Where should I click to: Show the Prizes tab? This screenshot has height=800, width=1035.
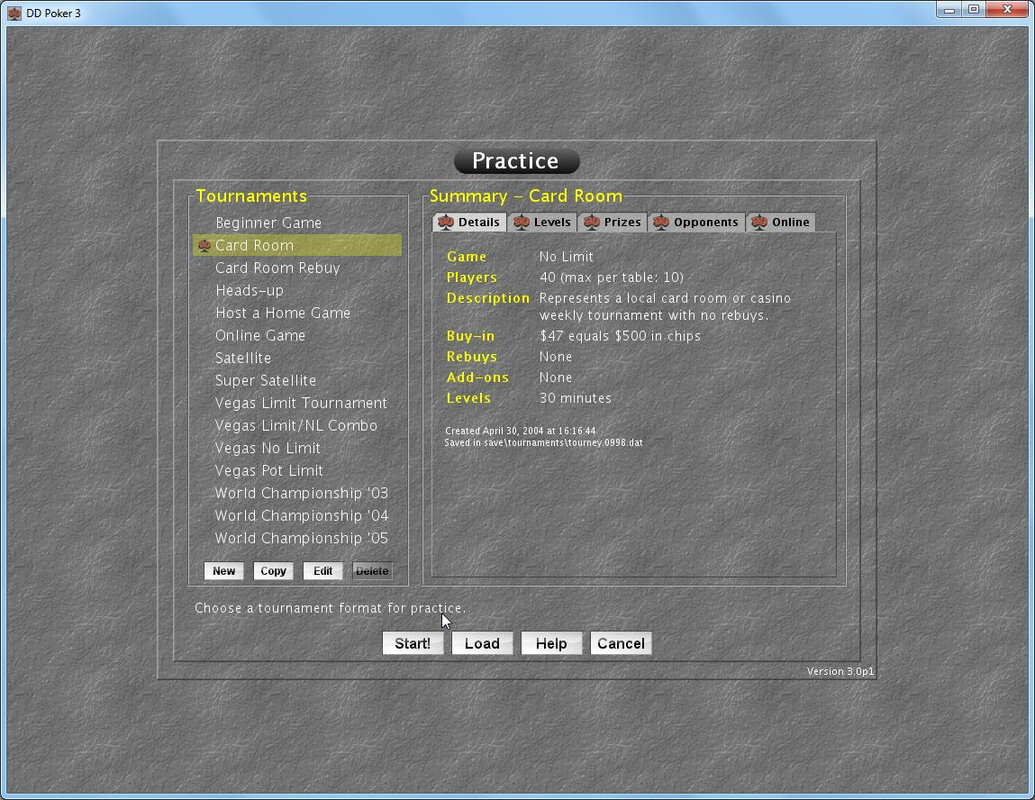point(613,222)
